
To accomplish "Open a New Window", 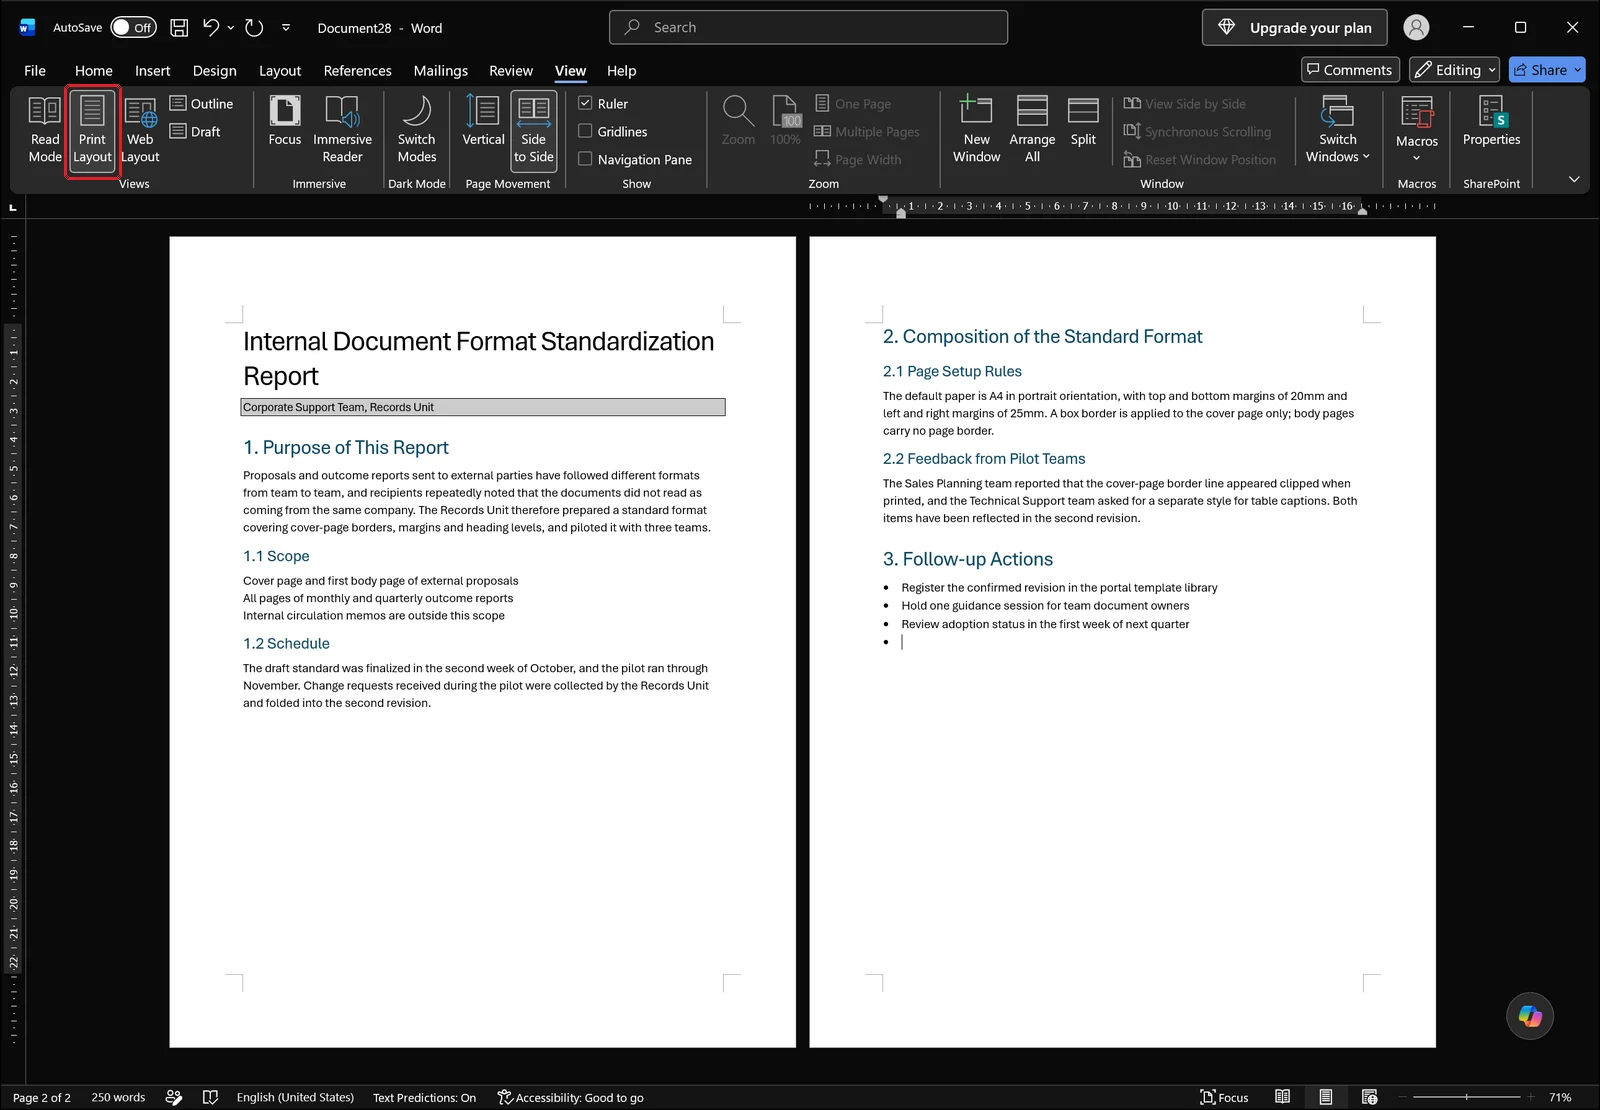I will [x=976, y=130].
